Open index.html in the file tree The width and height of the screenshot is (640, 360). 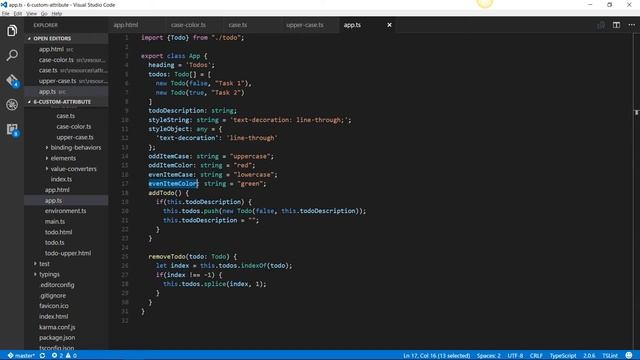(53, 316)
